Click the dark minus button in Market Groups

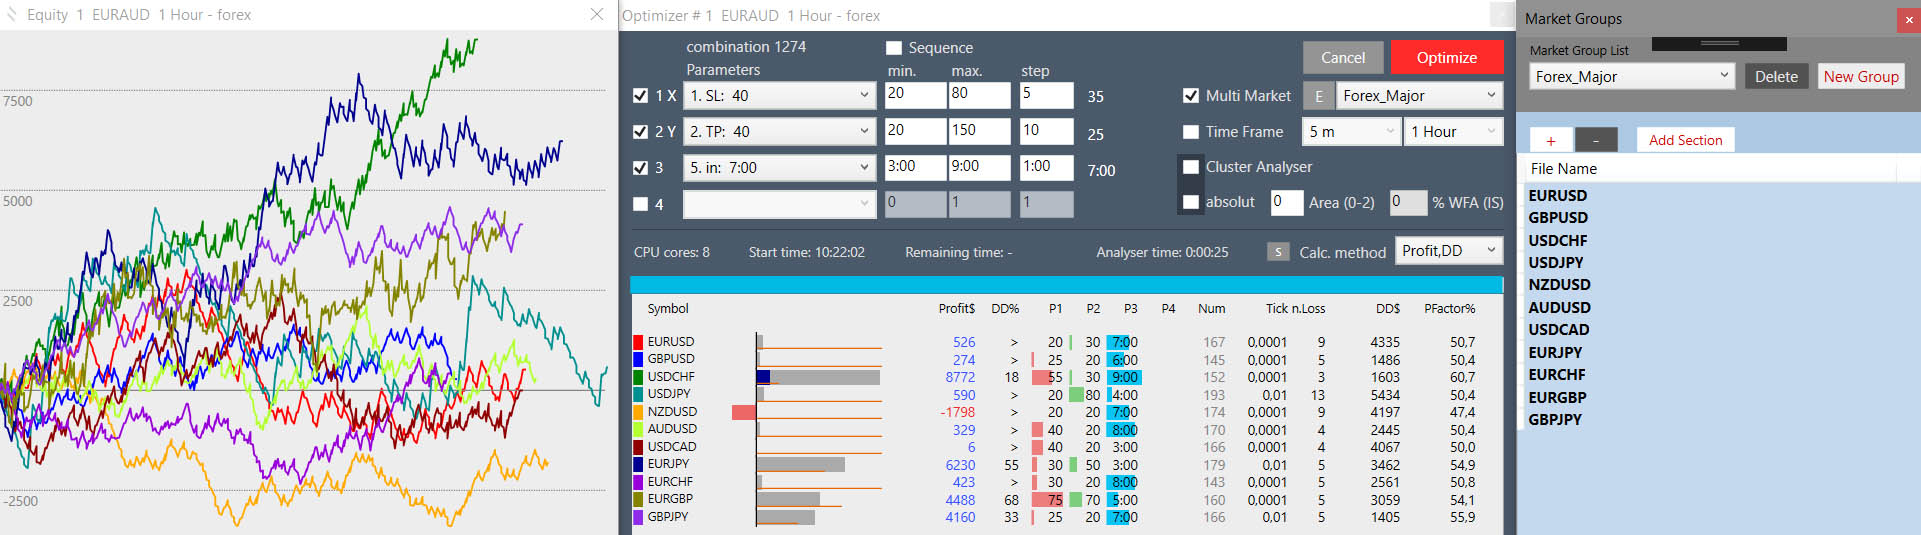pyautogui.click(x=1595, y=140)
